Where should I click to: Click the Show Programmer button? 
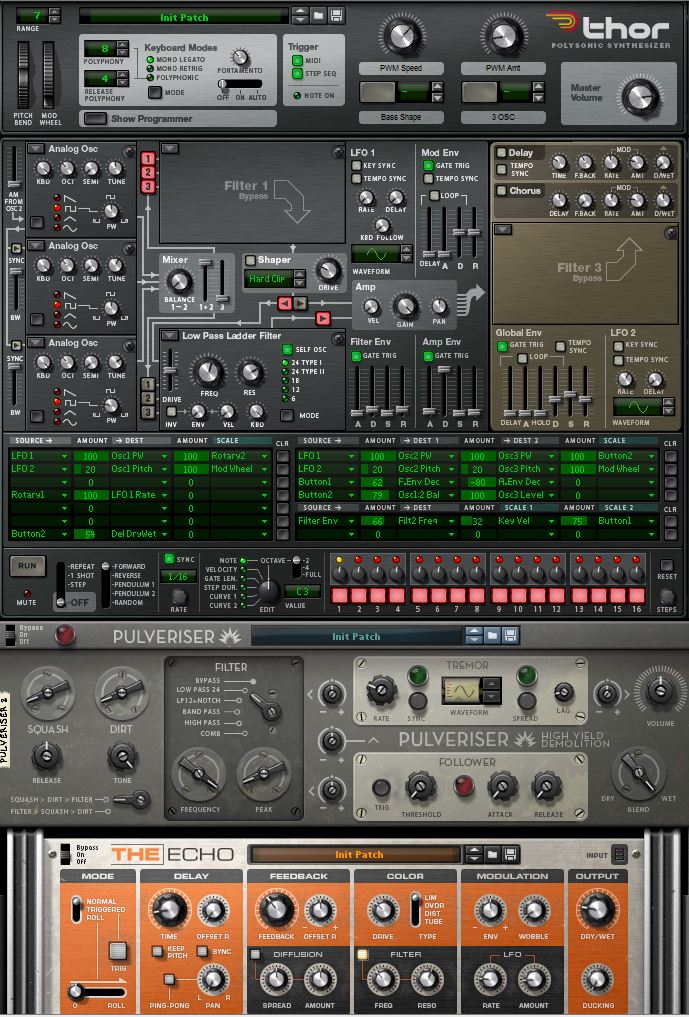(x=95, y=118)
